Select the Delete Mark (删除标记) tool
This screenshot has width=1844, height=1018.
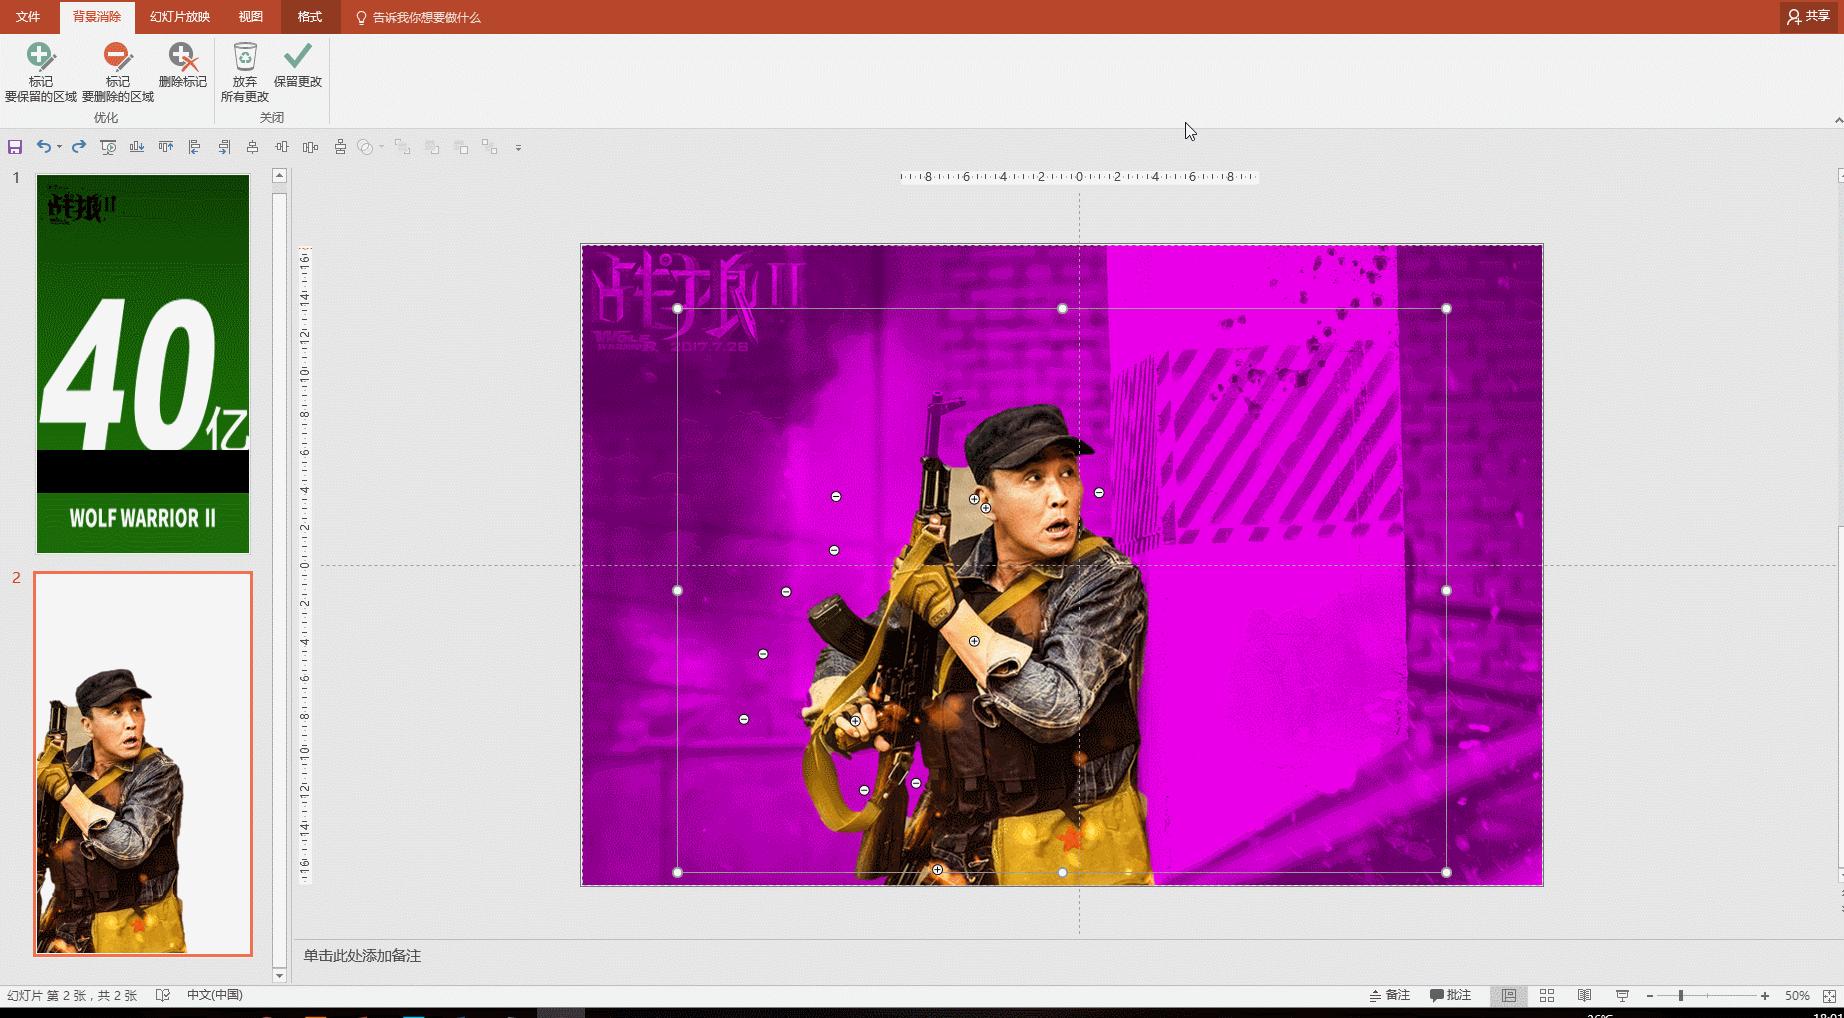click(182, 66)
